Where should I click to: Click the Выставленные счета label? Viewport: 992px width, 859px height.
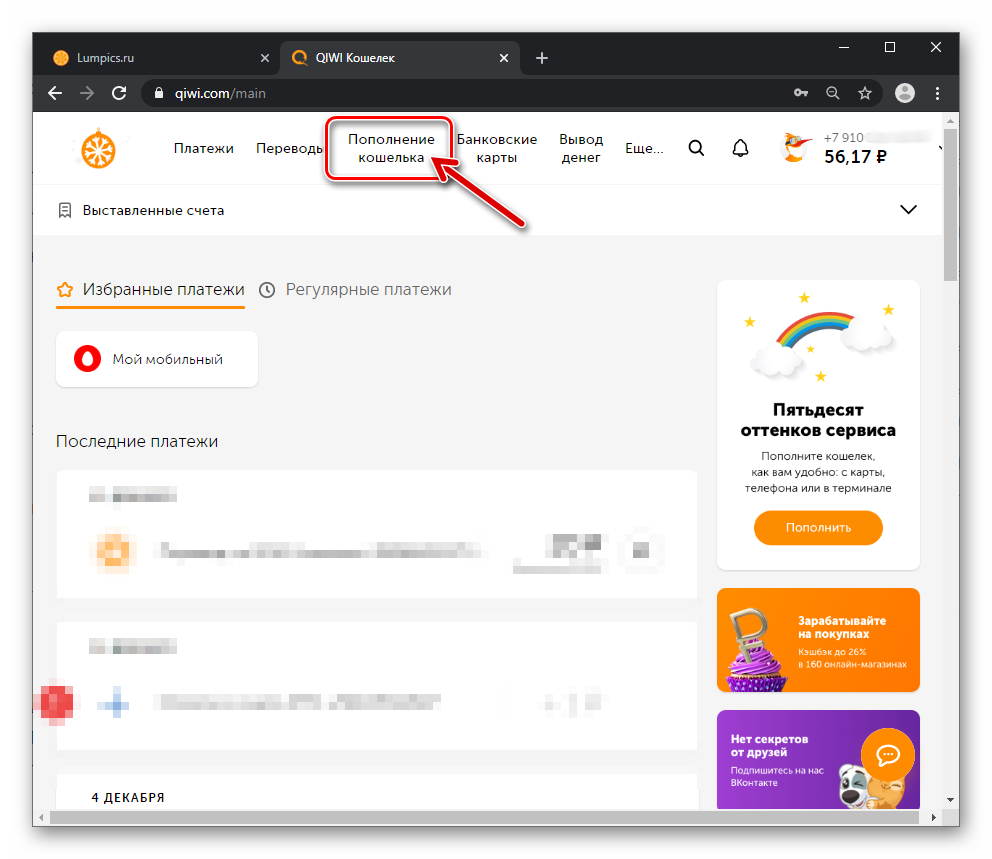[x=153, y=211]
